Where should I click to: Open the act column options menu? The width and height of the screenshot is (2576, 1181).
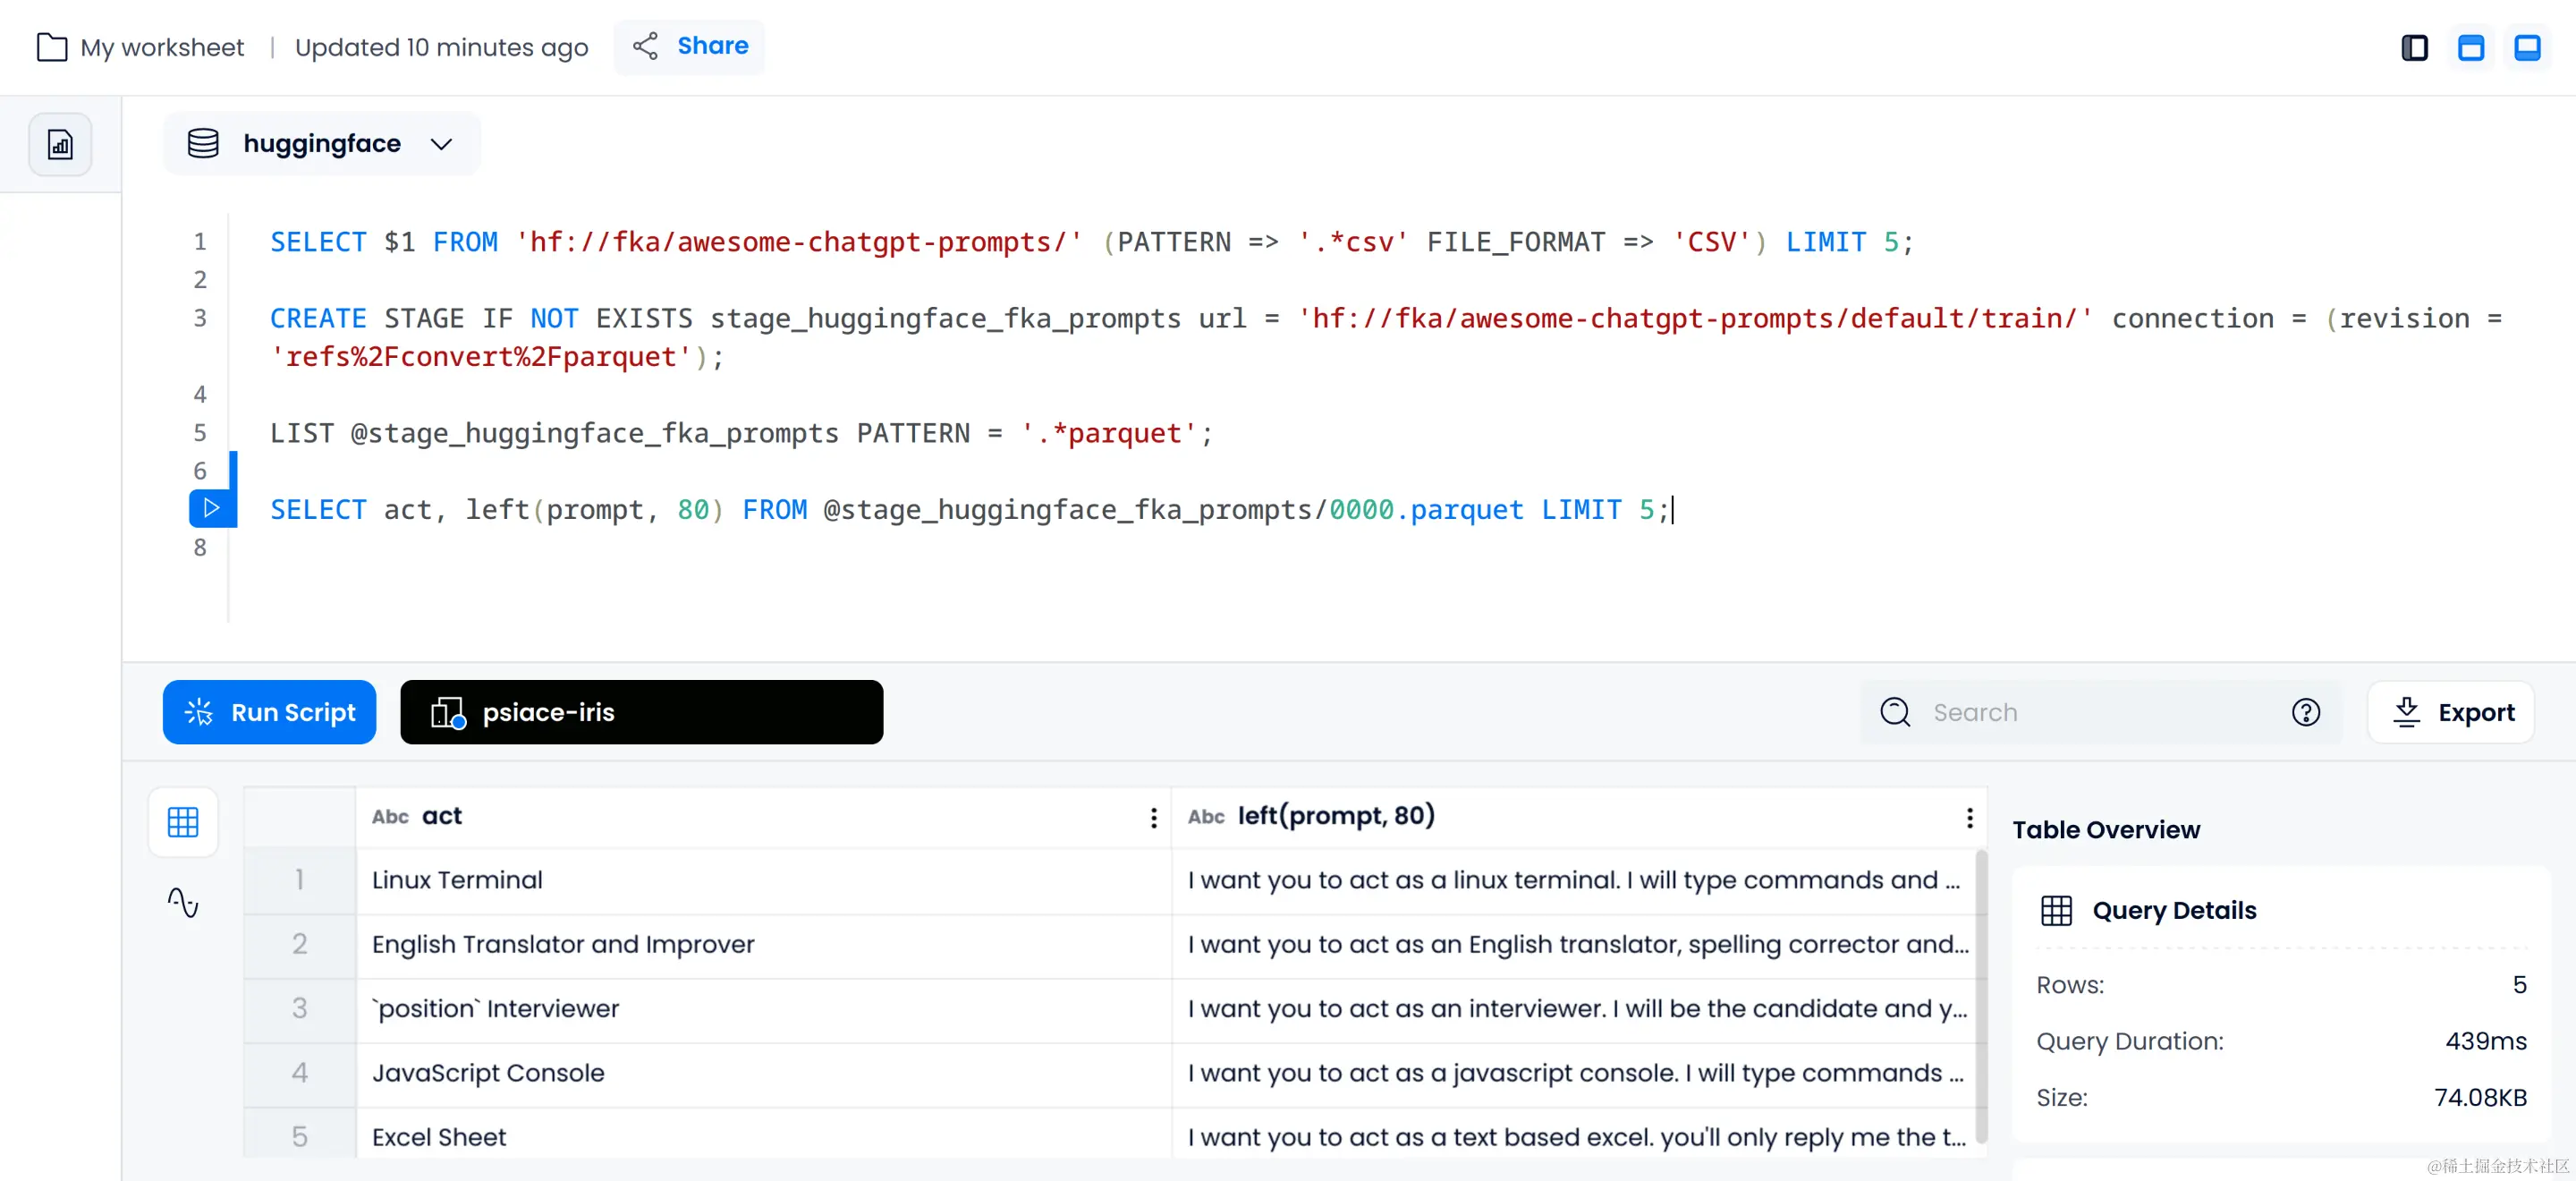click(1153, 817)
